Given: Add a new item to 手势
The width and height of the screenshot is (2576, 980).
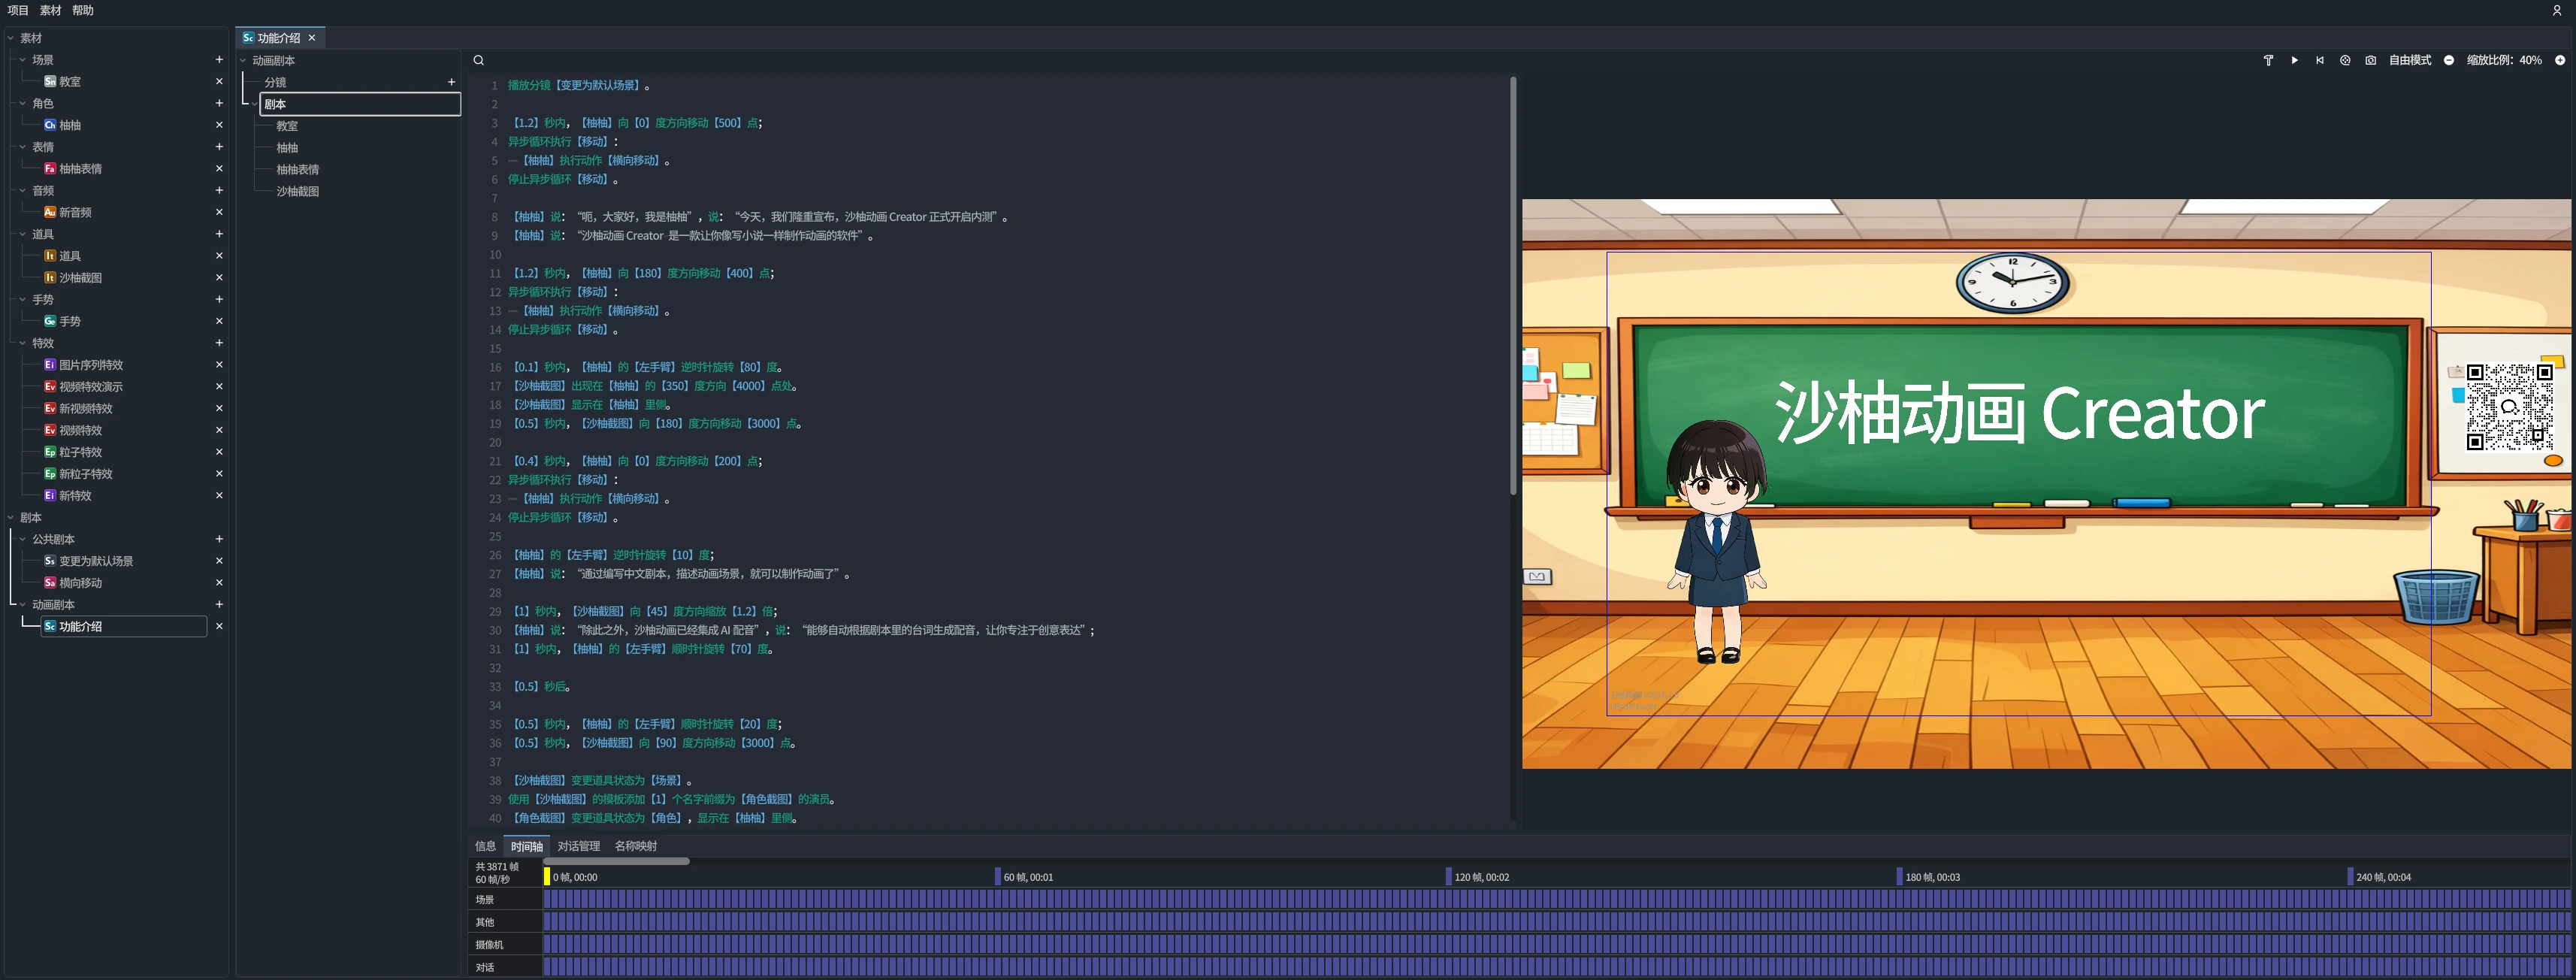Looking at the screenshot, I should pyautogui.click(x=219, y=299).
